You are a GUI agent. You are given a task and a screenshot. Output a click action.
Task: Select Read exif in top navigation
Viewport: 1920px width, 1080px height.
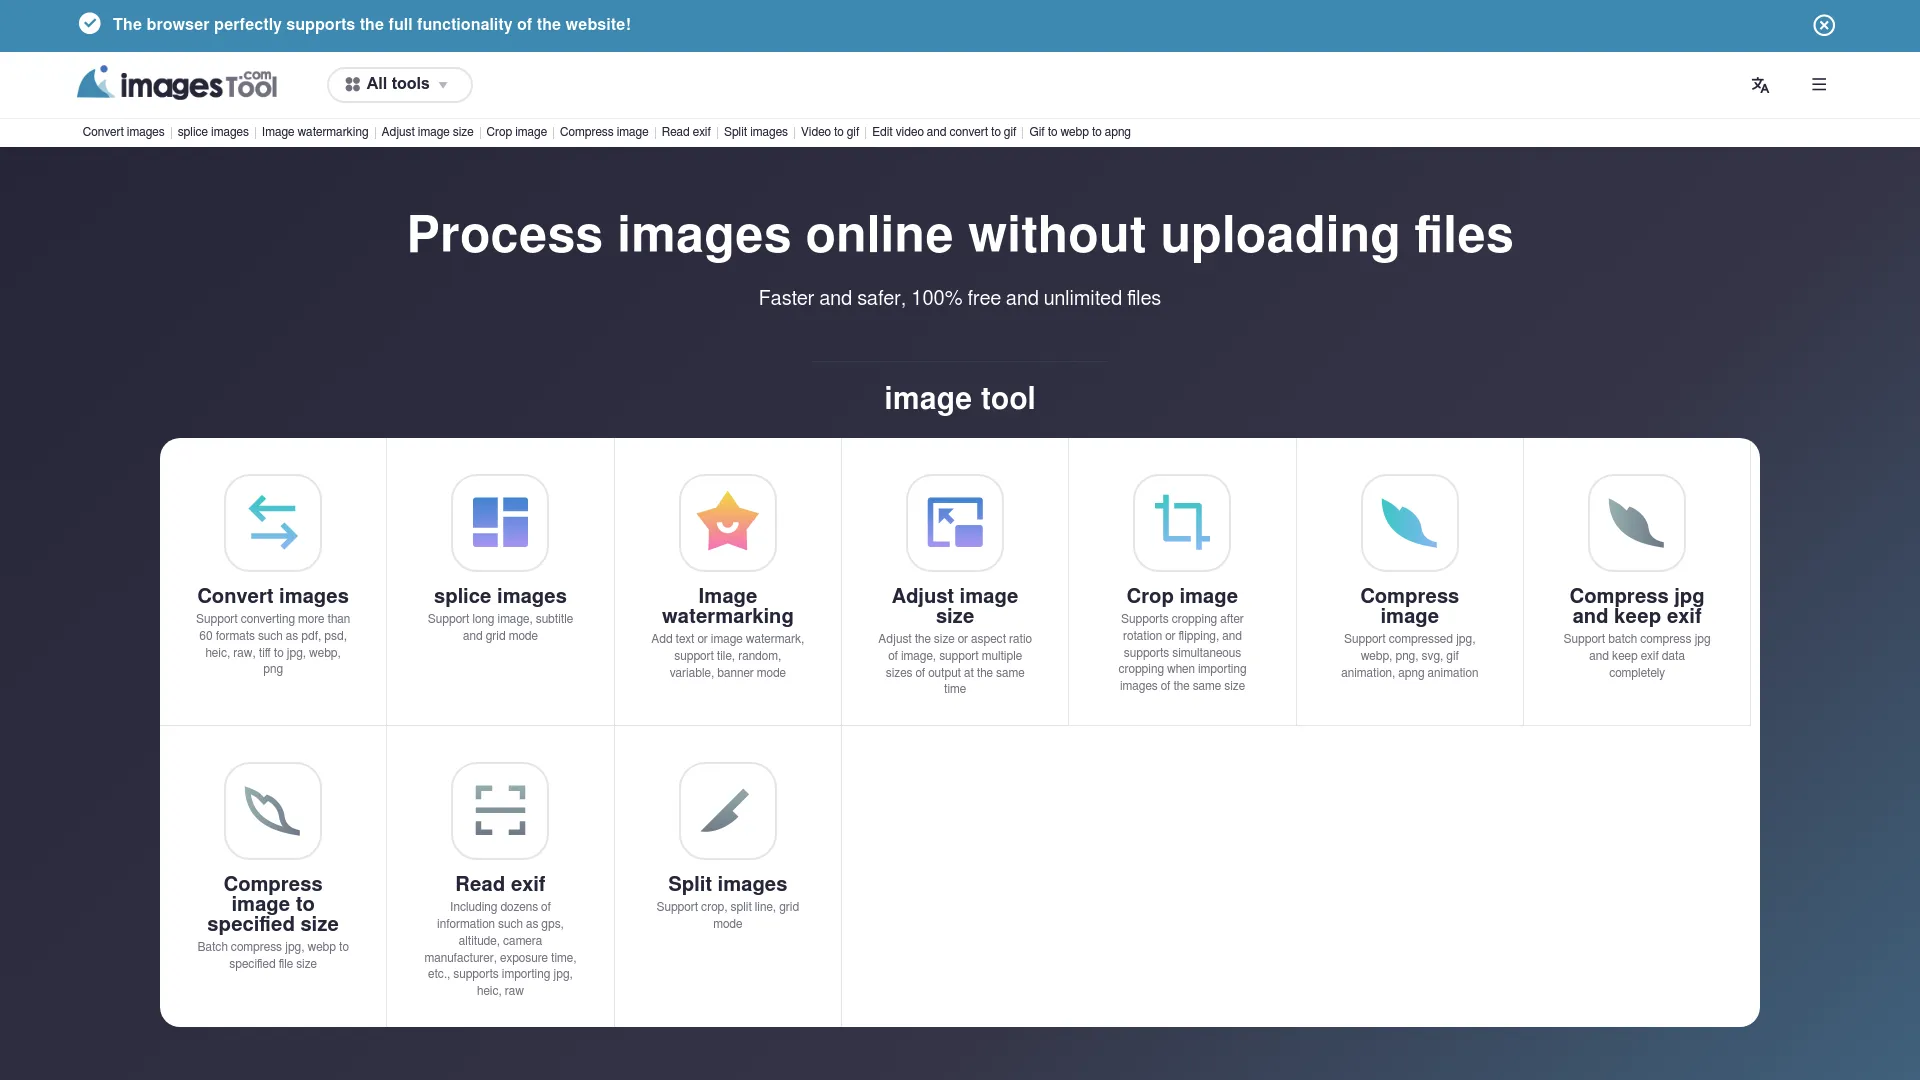pyautogui.click(x=686, y=132)
